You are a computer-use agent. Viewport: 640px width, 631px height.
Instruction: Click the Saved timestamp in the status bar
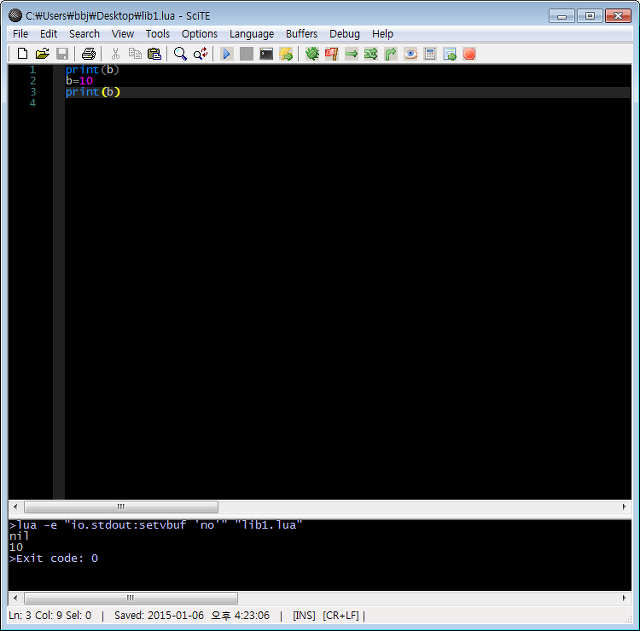tap(192, 615)
